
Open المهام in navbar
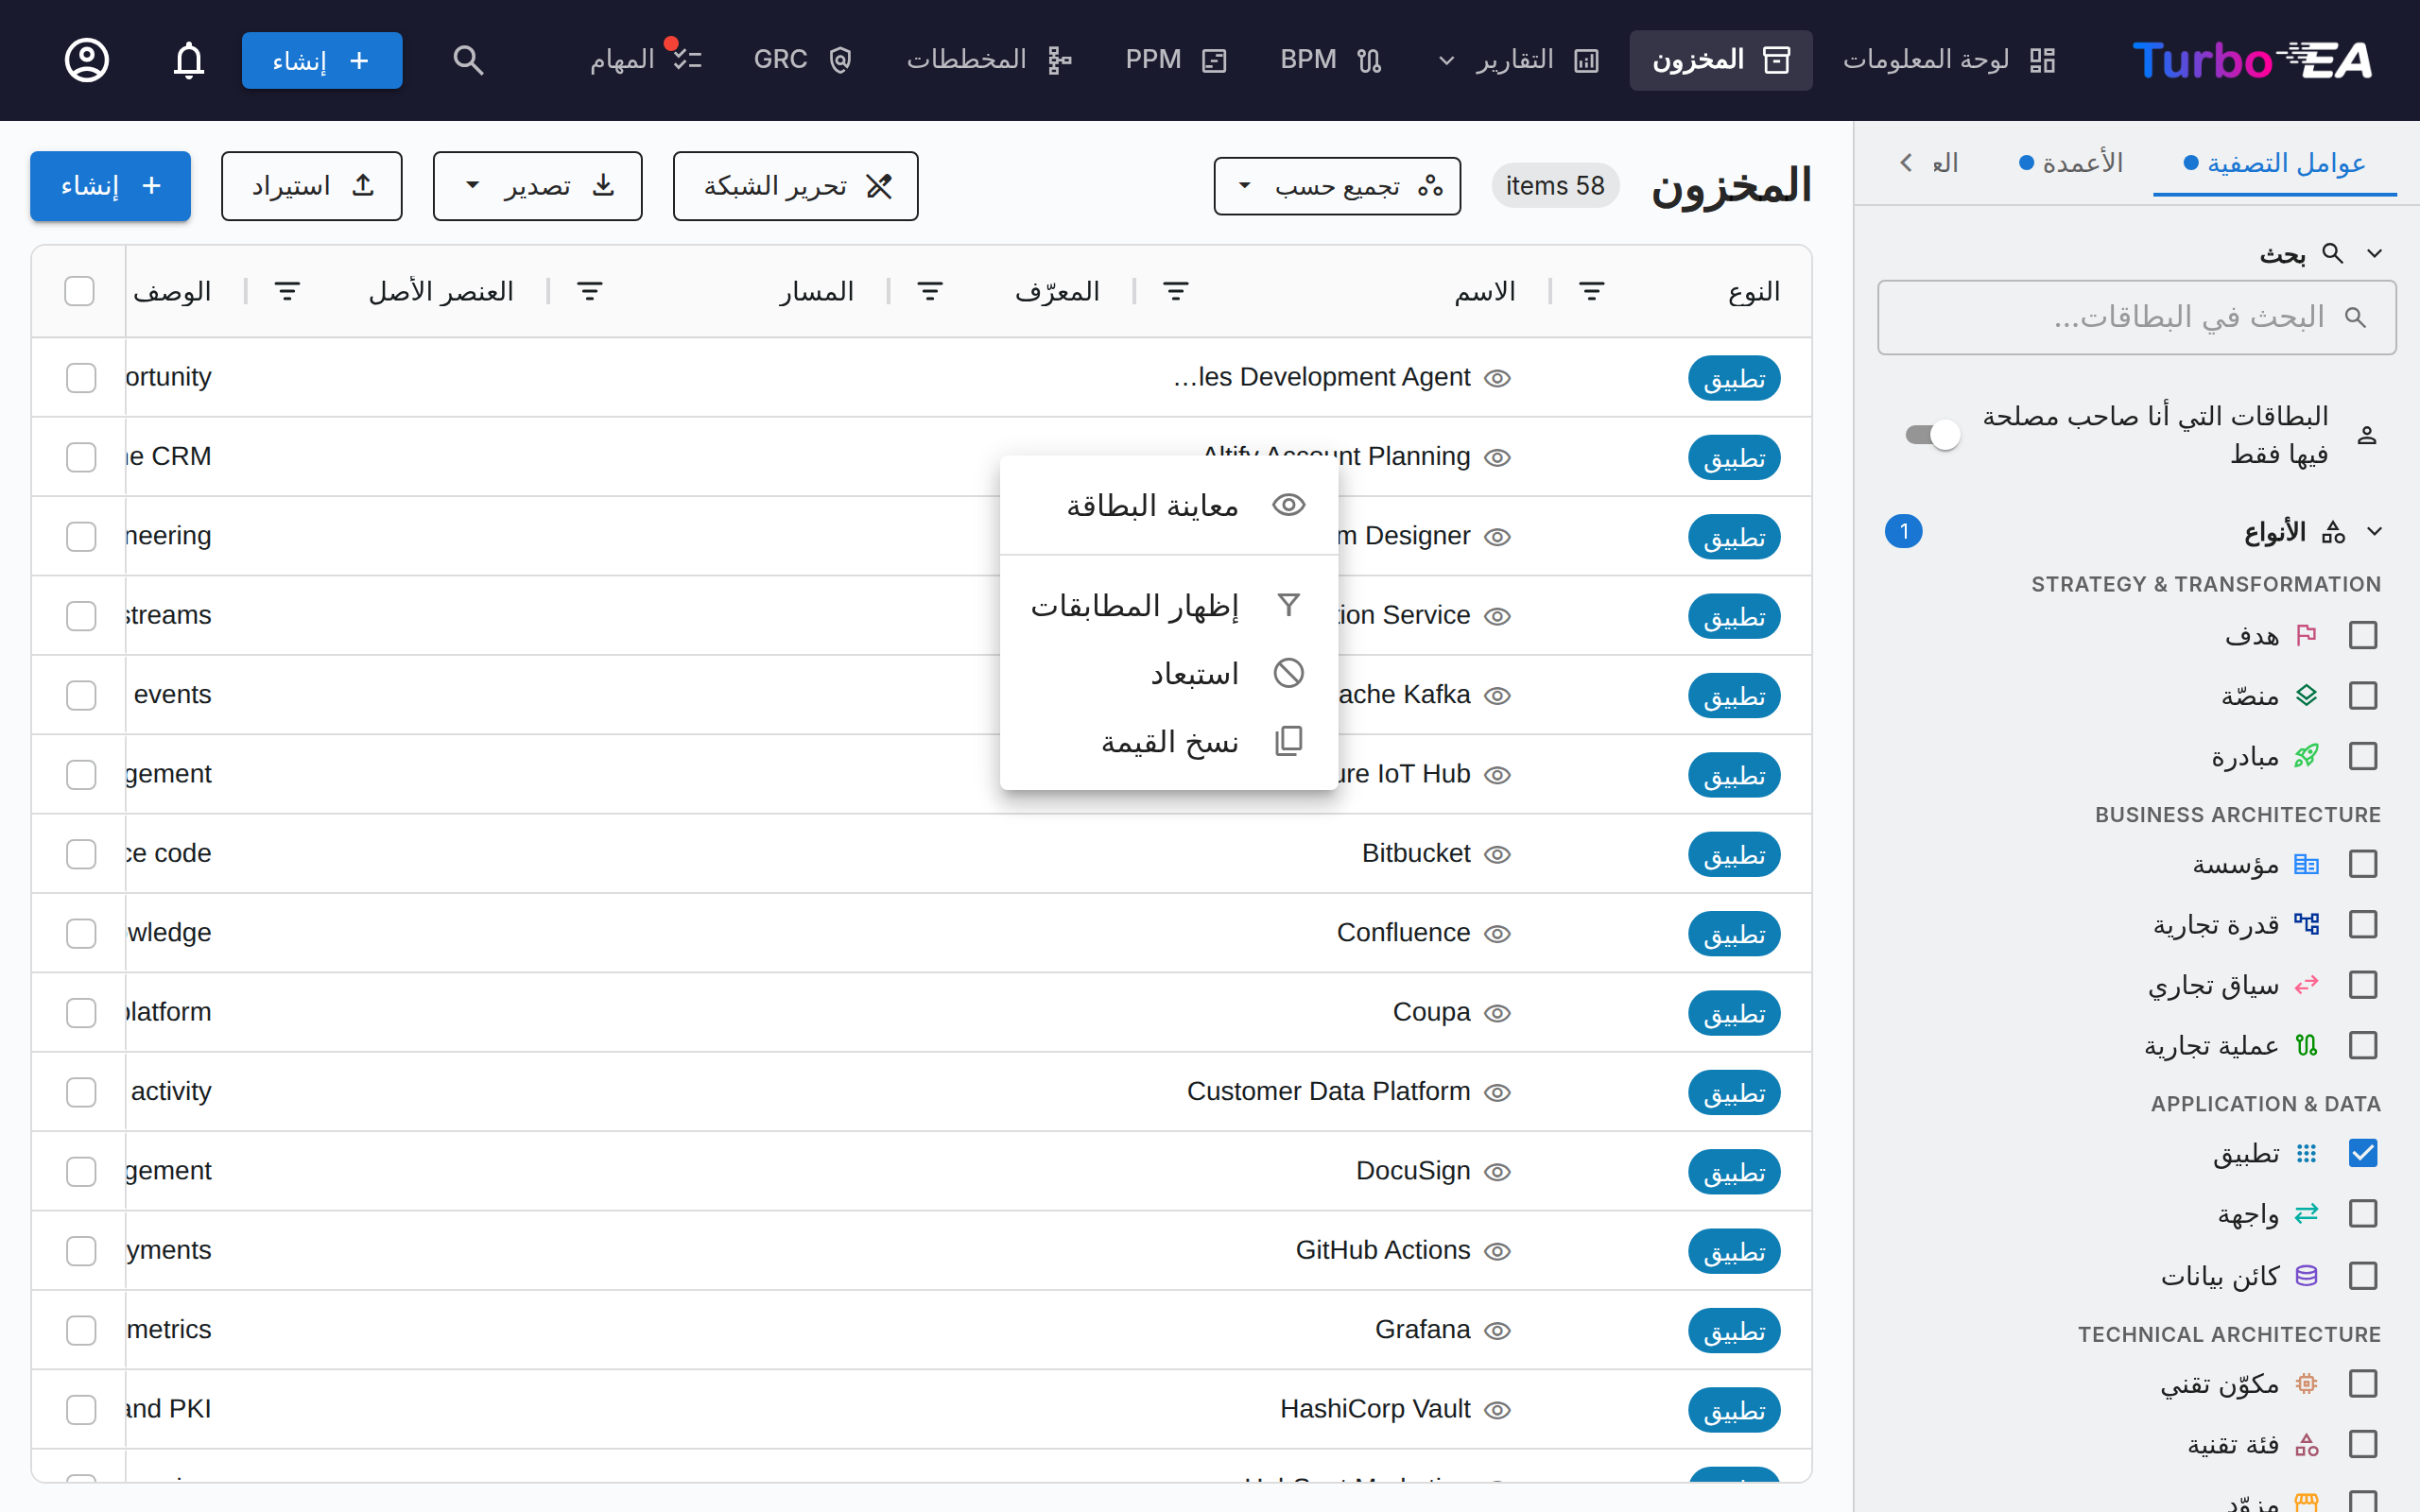click(x=646, y=60)
